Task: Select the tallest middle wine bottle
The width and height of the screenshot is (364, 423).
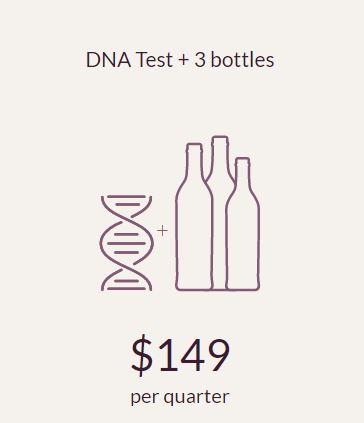Action: (219, 212)
